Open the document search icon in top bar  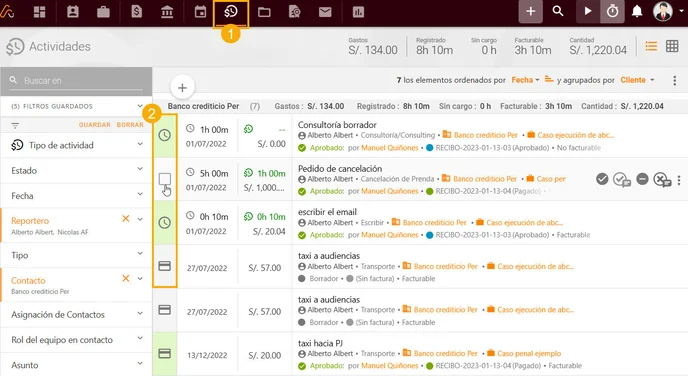pos(294,12)
